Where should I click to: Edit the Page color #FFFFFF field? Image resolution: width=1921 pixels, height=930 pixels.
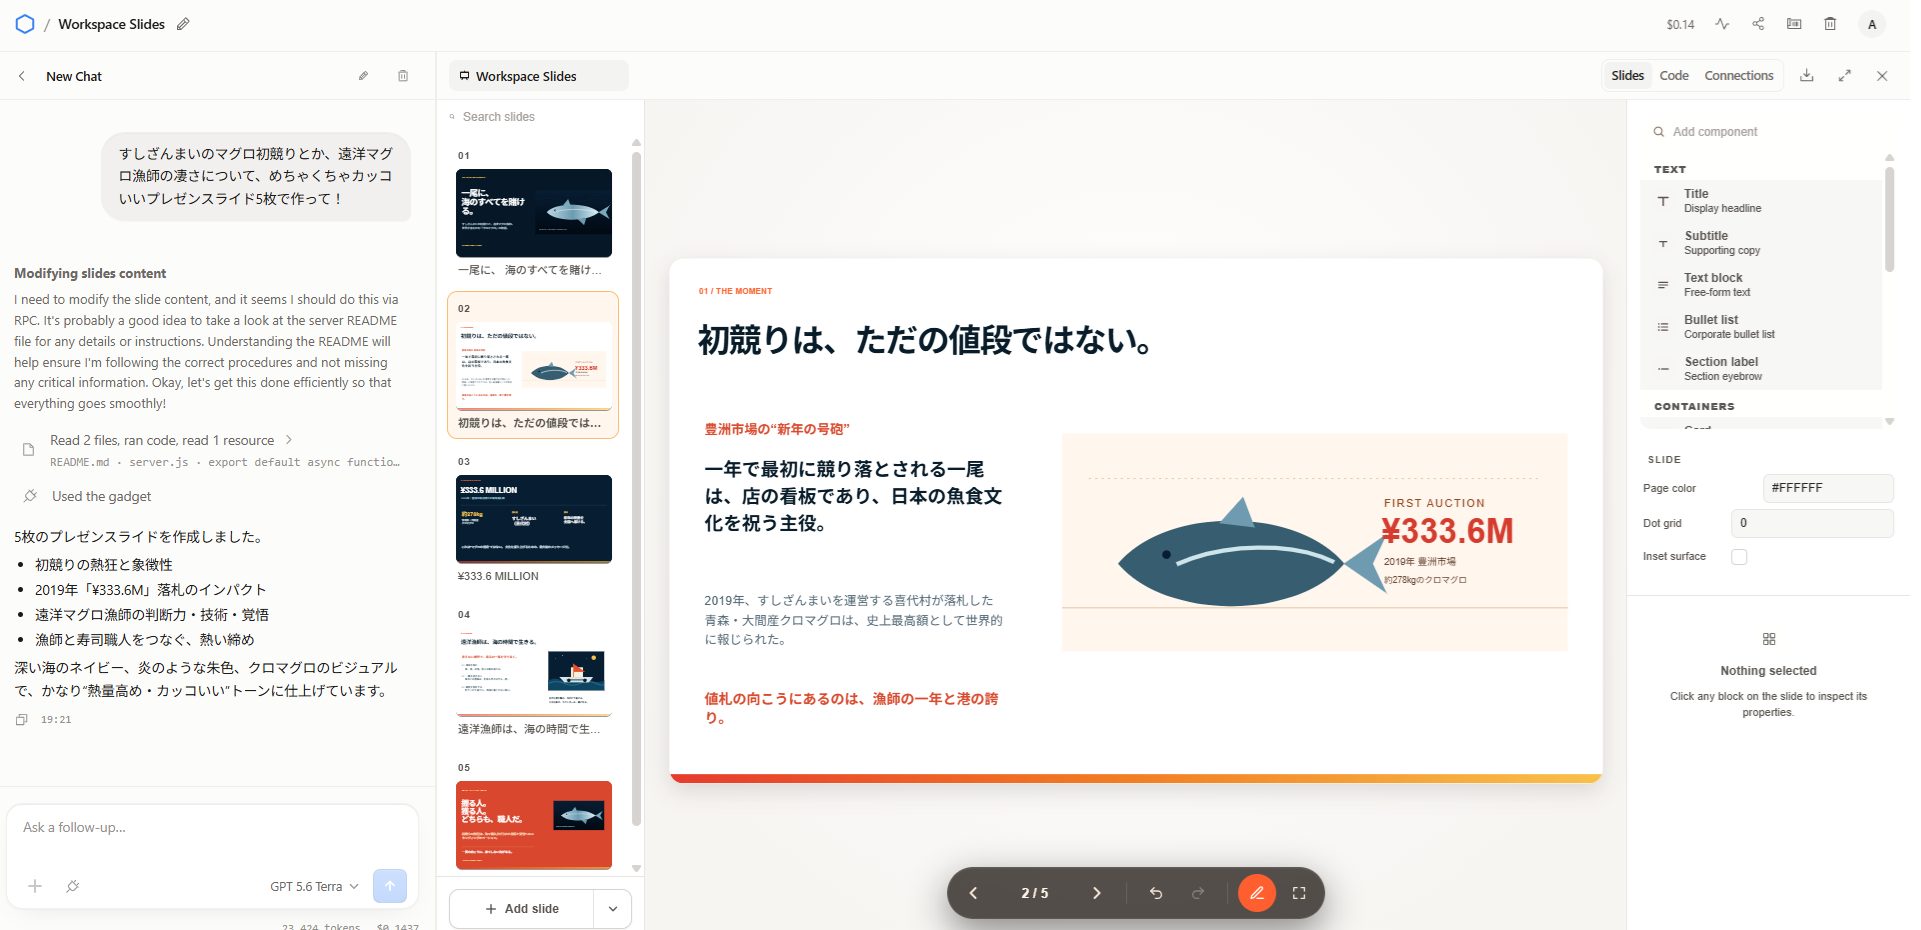pos(1828,488)
